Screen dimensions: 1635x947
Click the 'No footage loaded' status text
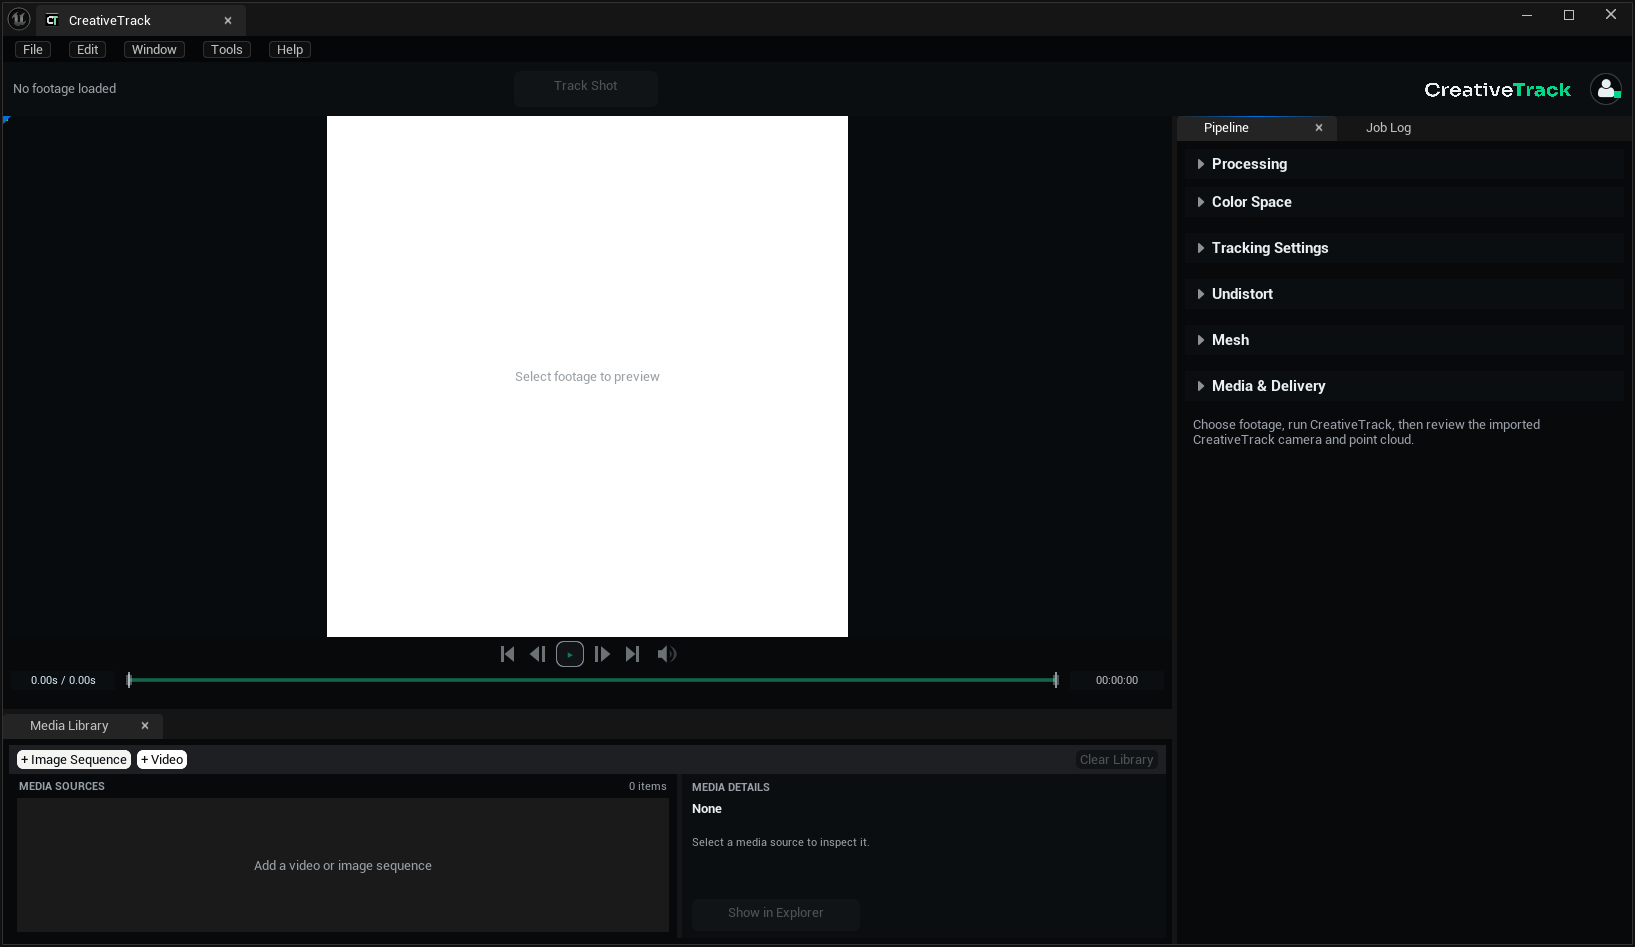pyautogui.click(x=65, y=89)
